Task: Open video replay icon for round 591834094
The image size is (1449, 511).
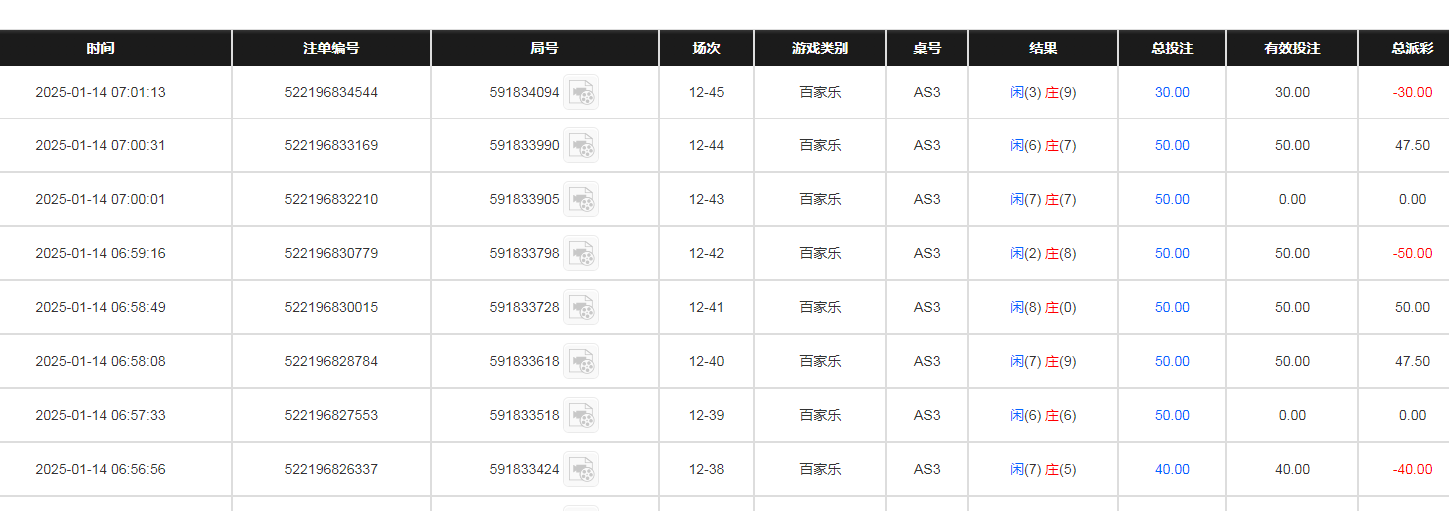Action: point(581,92)
